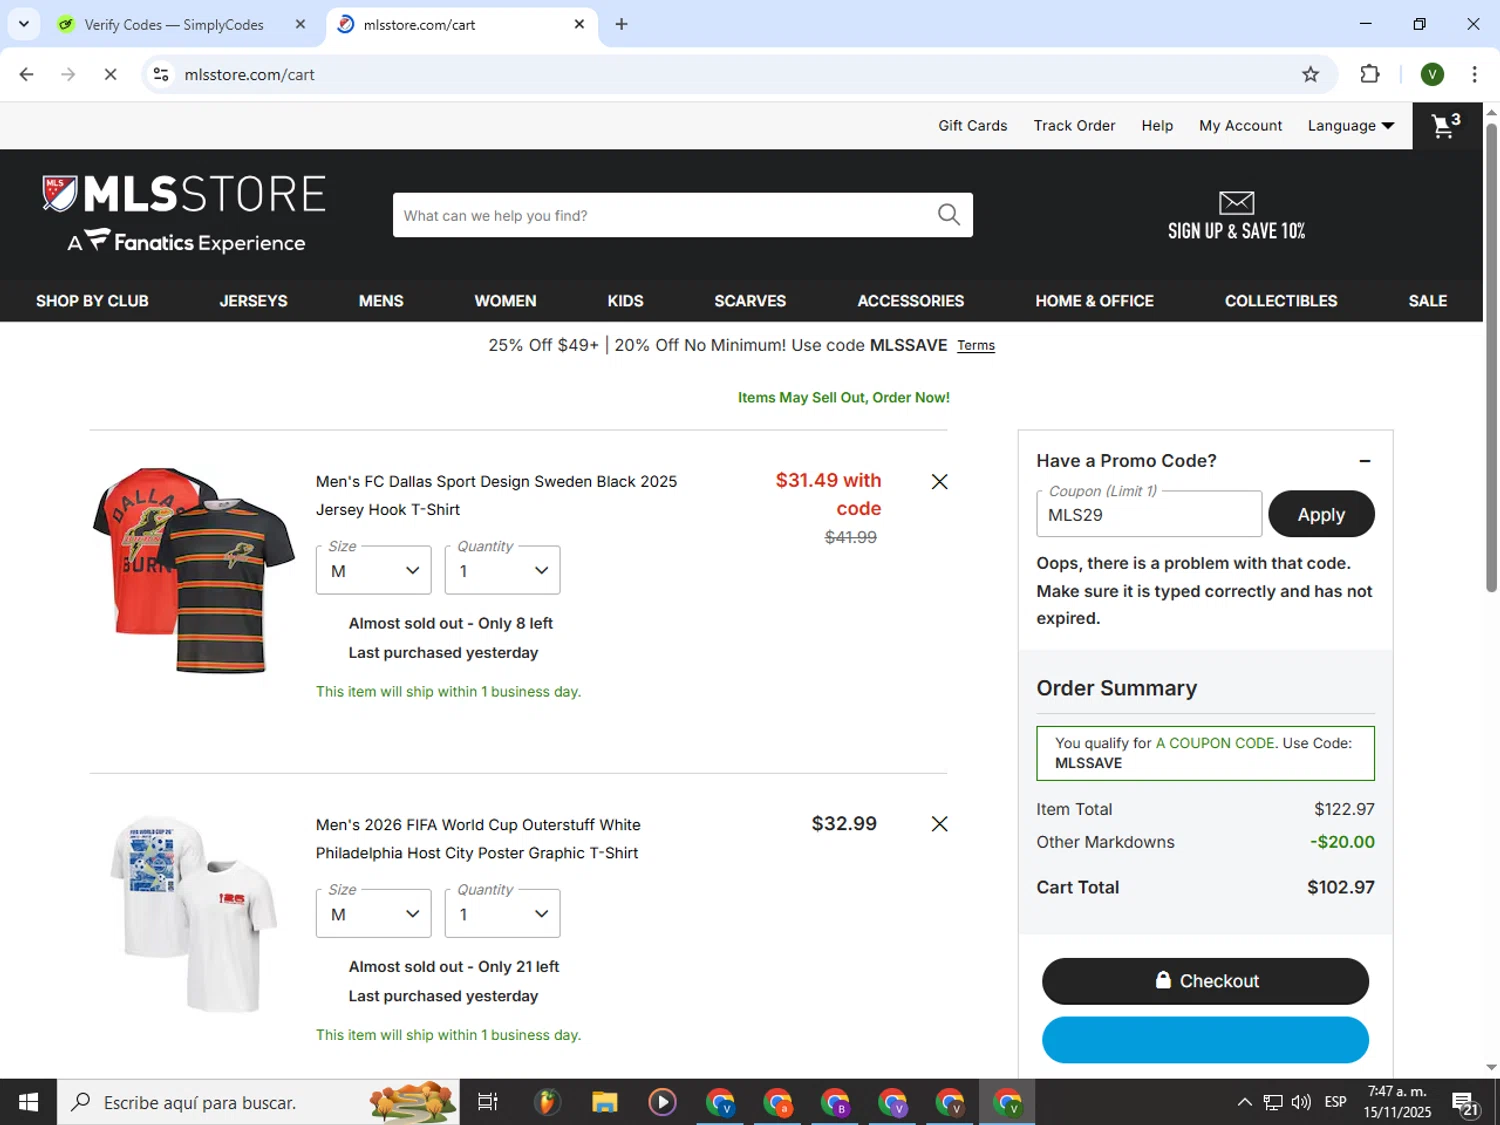Remove the FIFA World Cup T-Shirt with the X
This screenshot has height=1125, width=1500.
tap(939, 823)
